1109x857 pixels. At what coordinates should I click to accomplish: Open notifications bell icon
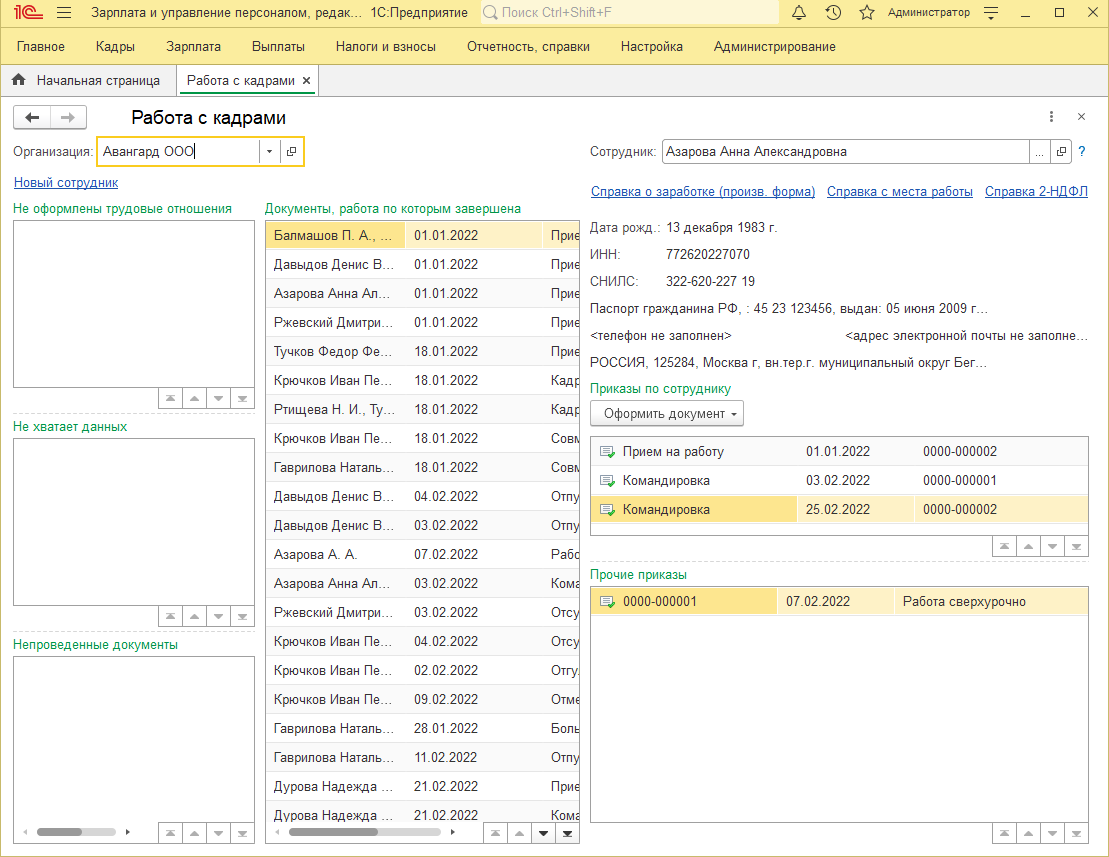pyautogui.click(x=799, y=13)
